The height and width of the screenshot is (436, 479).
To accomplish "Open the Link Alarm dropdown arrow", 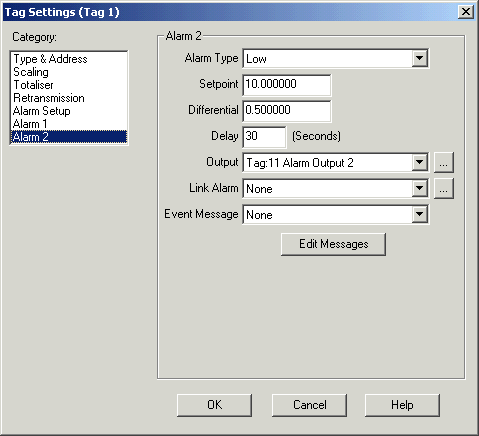I will 419,189.
